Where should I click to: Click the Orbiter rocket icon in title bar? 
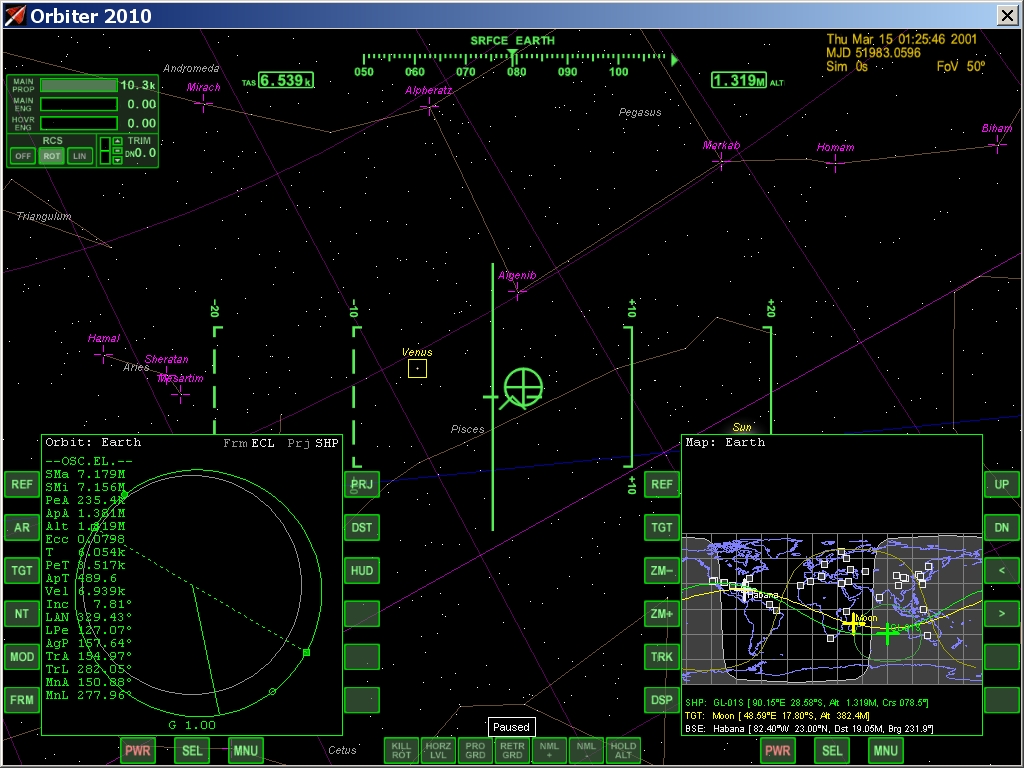[x=15, y=15]
